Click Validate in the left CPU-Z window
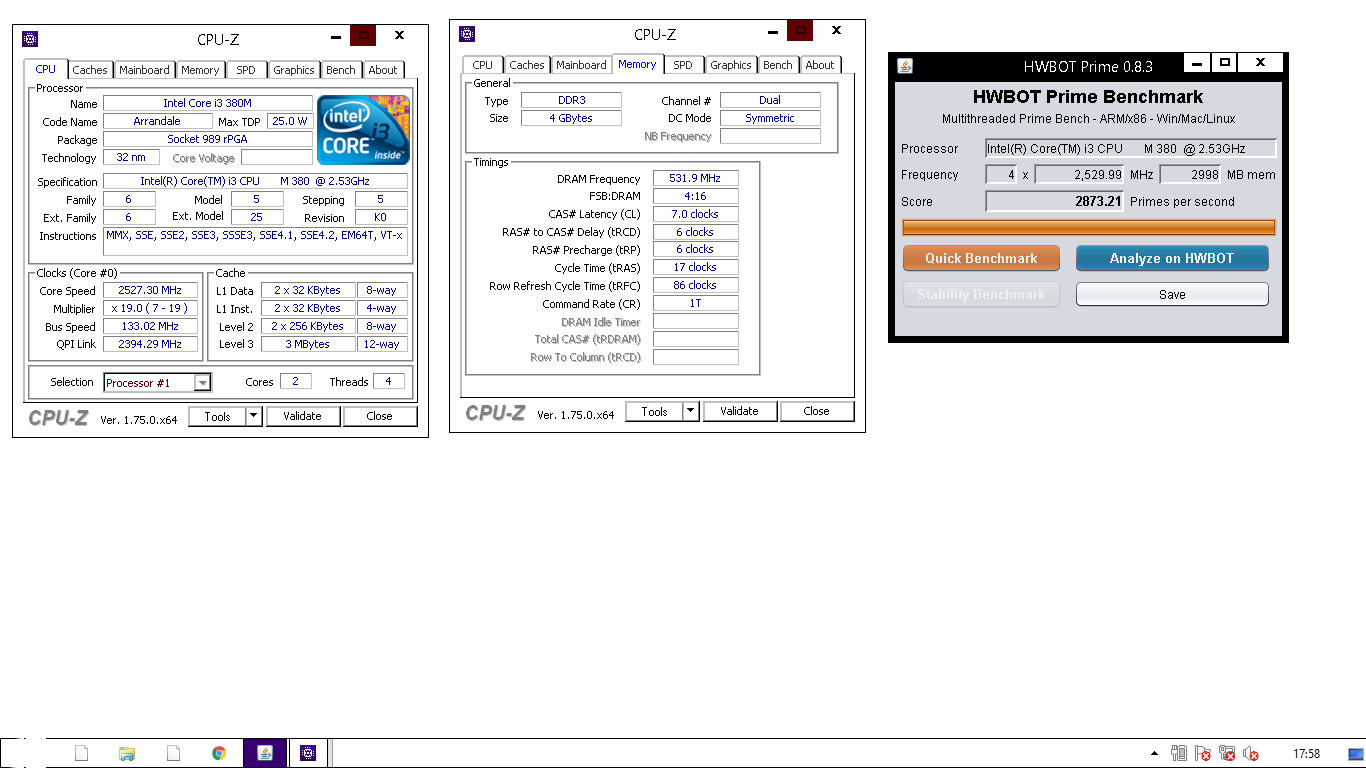 pyautogui.click(x=303, y=416)
